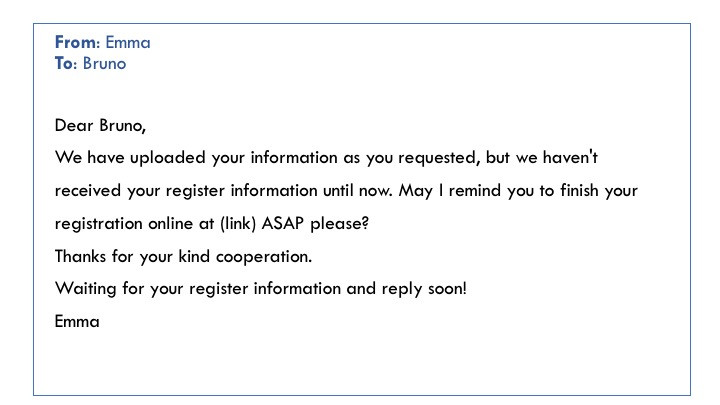Click the phrase "reply soon!"
The height and width of the screenshot is (405, 720).
click(x=424, y=288)
